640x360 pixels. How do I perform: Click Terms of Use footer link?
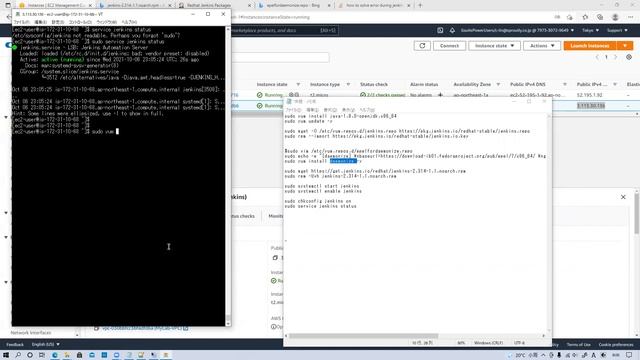tap(578, 344)
